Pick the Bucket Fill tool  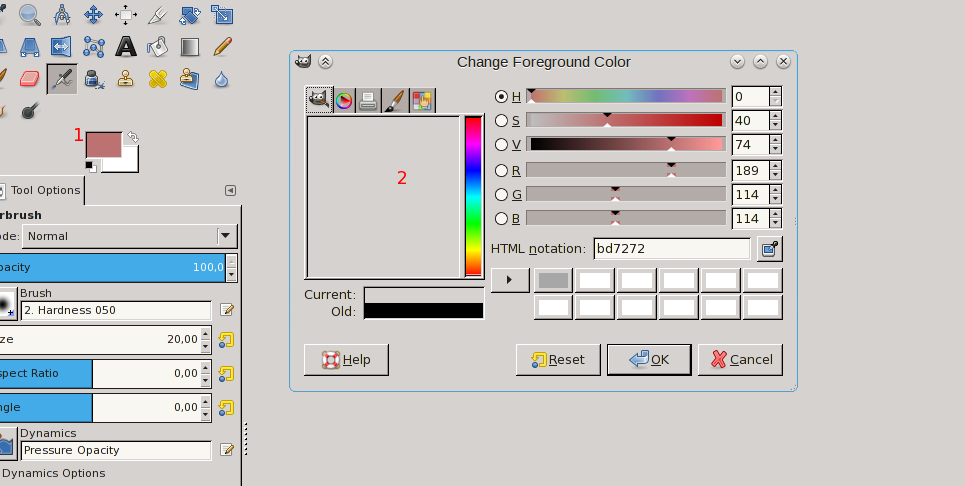pyautogui.click(x=157, y=46)
